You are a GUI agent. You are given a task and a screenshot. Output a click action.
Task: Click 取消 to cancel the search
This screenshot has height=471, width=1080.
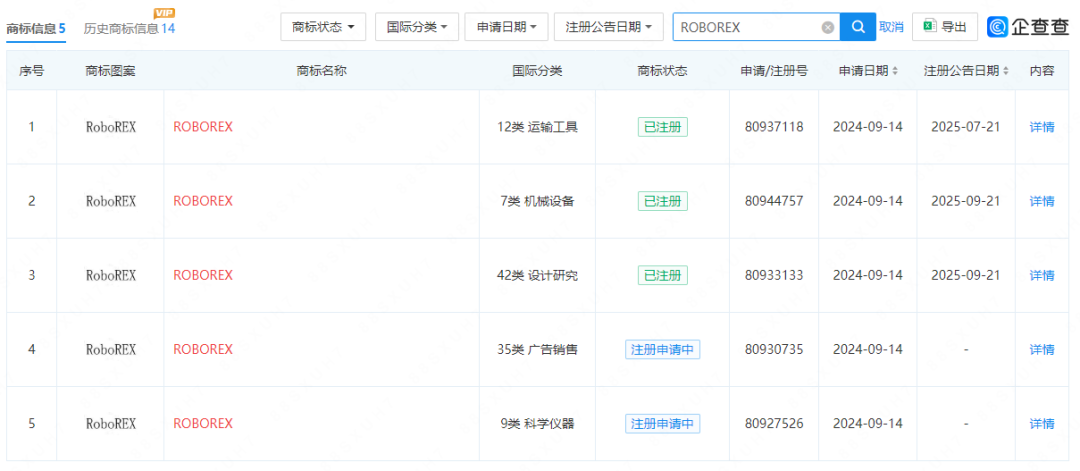point(891,27)
